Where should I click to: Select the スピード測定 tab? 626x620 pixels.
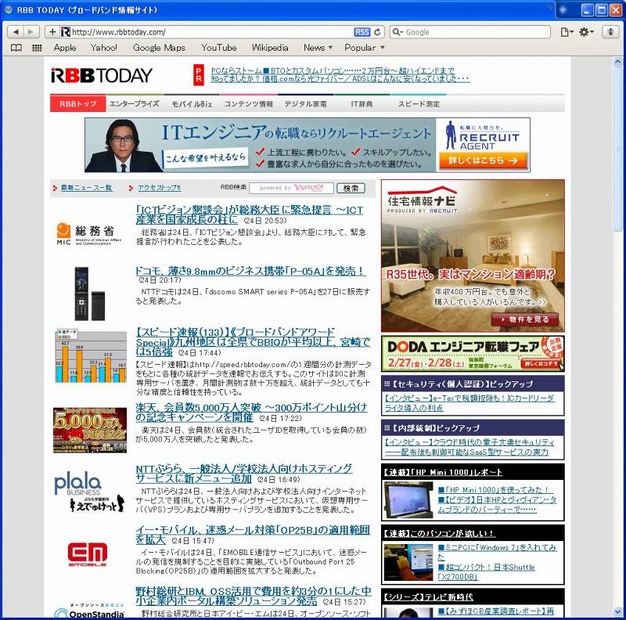click(418, 104)
